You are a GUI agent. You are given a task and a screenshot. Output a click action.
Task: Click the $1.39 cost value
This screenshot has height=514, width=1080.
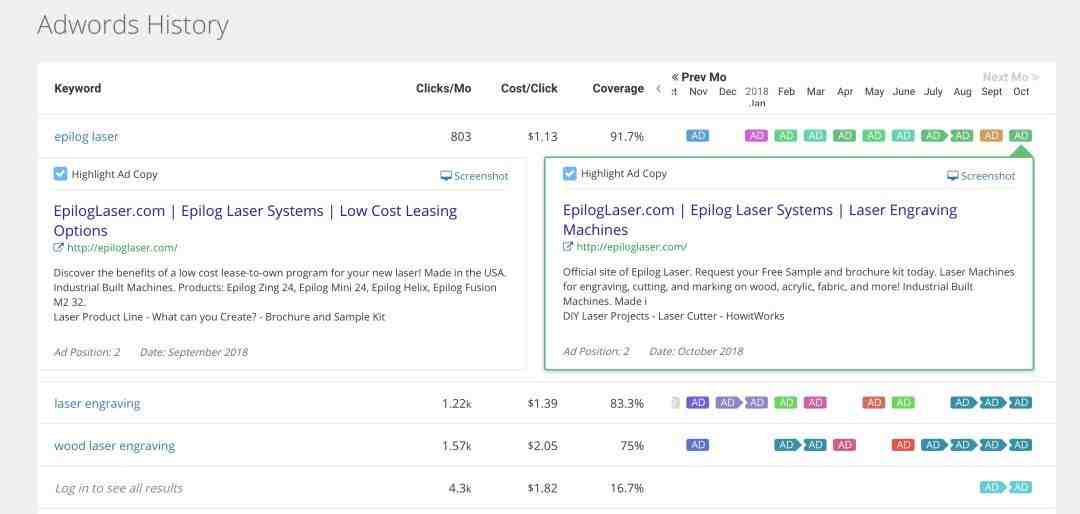543,404
